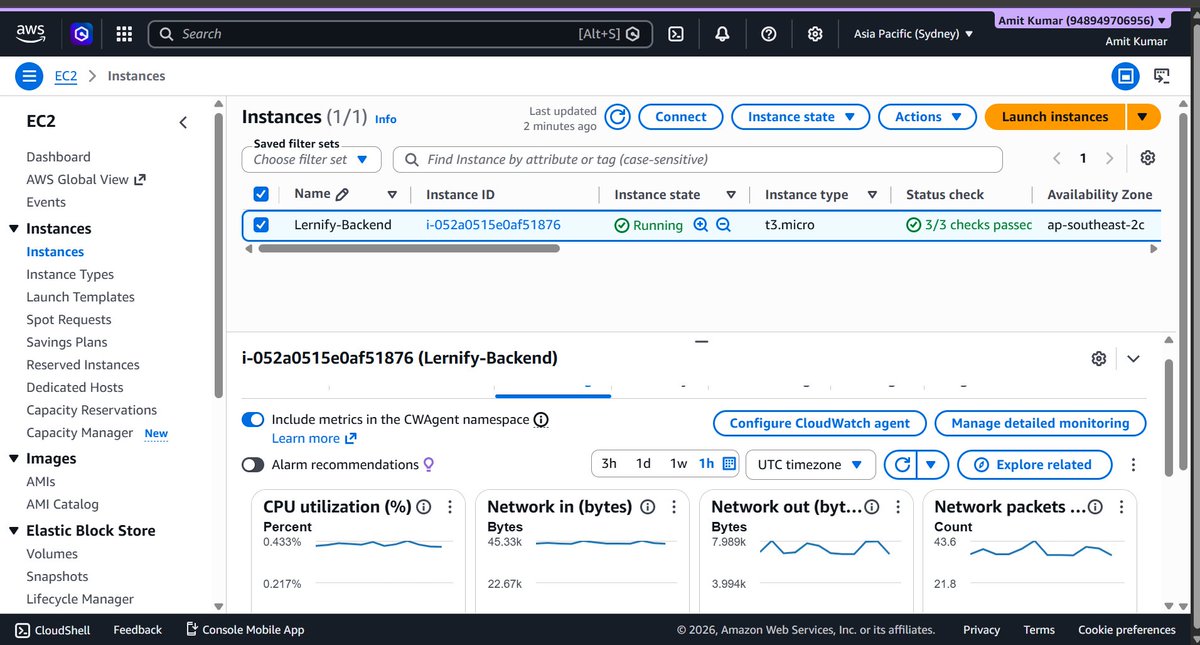Screen dimensions: 1200x645
Task: Open the Asia Pacific (Sydney) region dropdown
Action: tap(913, 34)
